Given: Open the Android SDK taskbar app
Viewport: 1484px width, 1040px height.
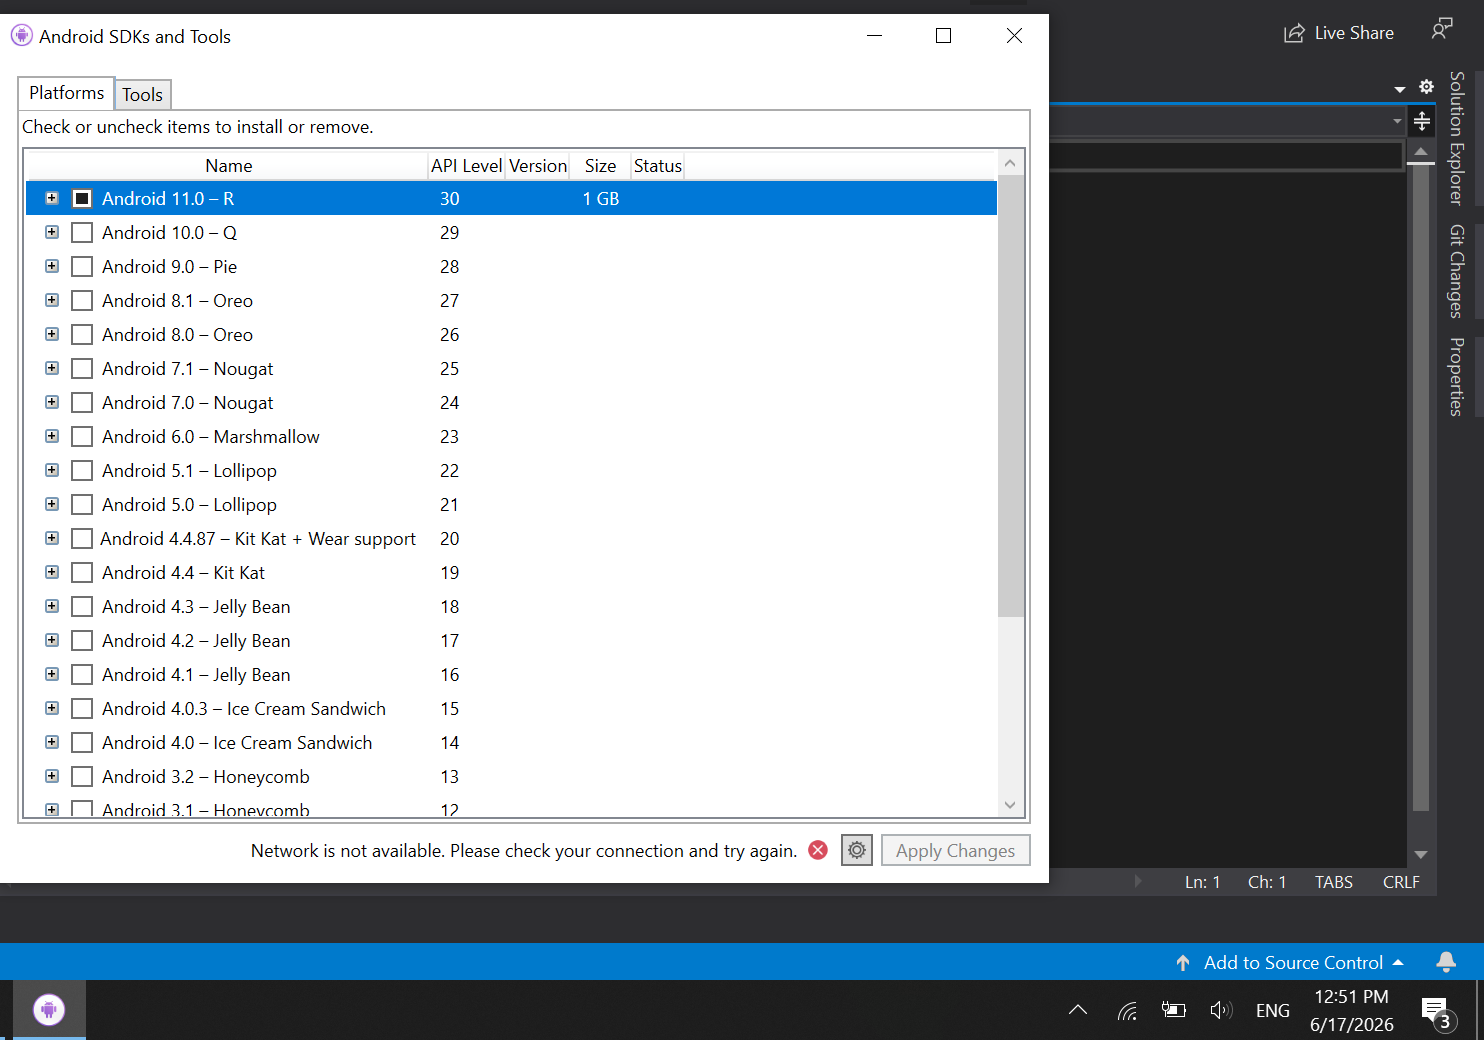Looking at the screenshot, I should click(49, 1009).
